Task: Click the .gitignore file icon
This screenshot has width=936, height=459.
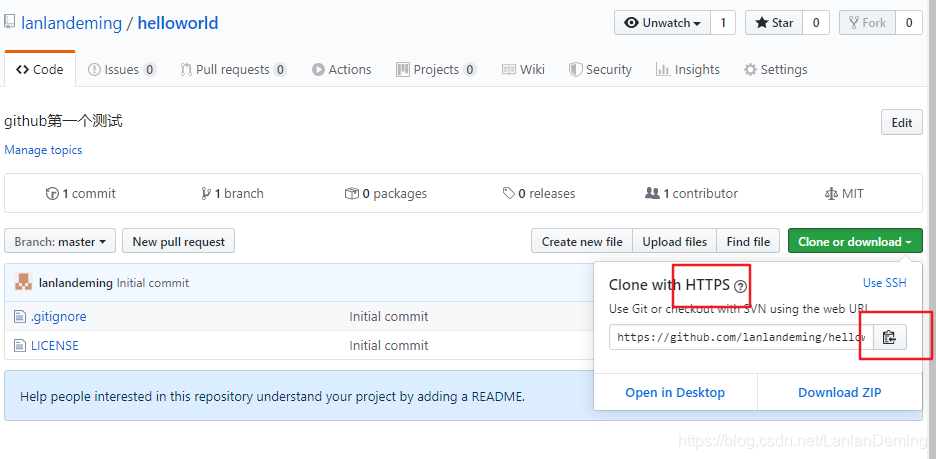Action: pos(20,316)
